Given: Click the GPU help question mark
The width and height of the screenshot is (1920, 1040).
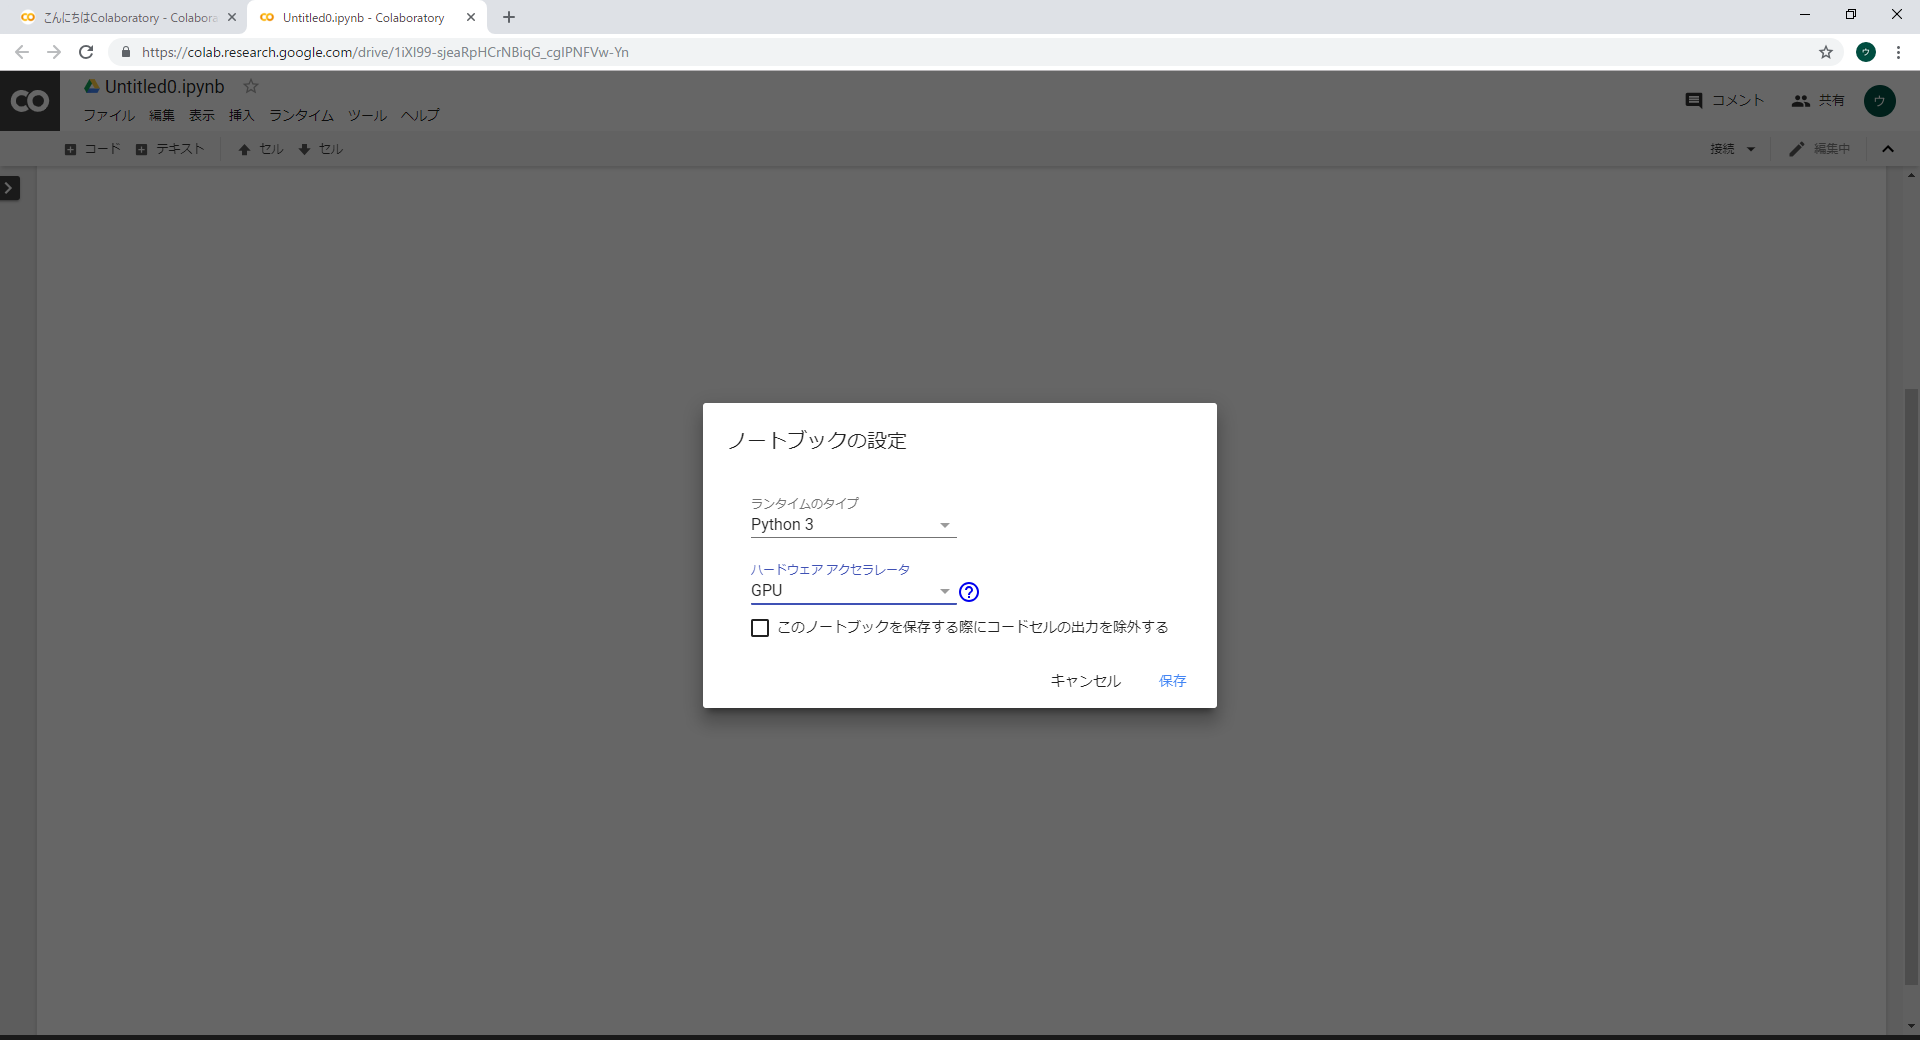Looking at the screenshot, I should tap(968, 592).
